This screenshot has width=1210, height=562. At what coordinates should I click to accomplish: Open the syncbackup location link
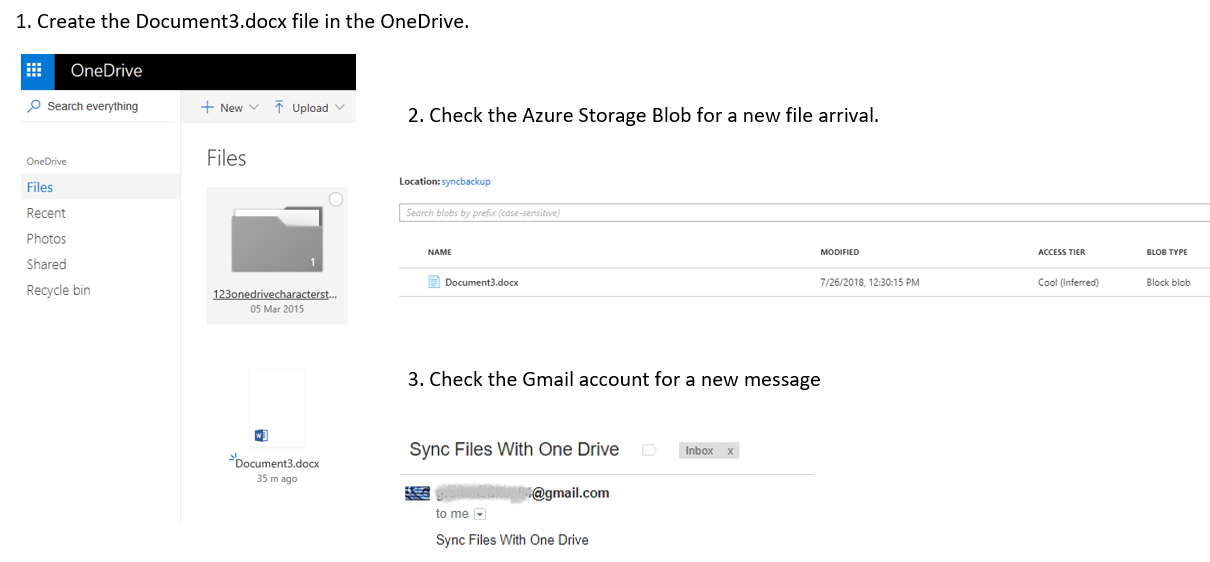tap(466, 181)
